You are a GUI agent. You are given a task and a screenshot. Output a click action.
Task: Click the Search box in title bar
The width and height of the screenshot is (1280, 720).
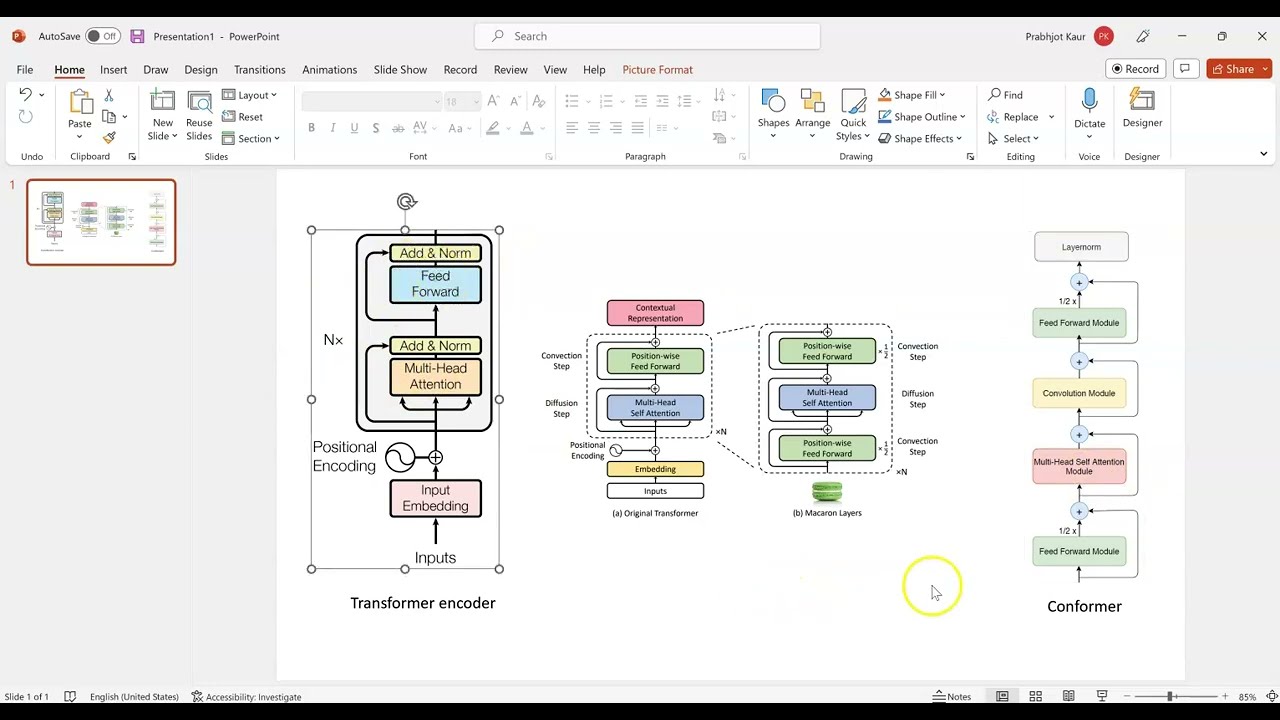648,36
